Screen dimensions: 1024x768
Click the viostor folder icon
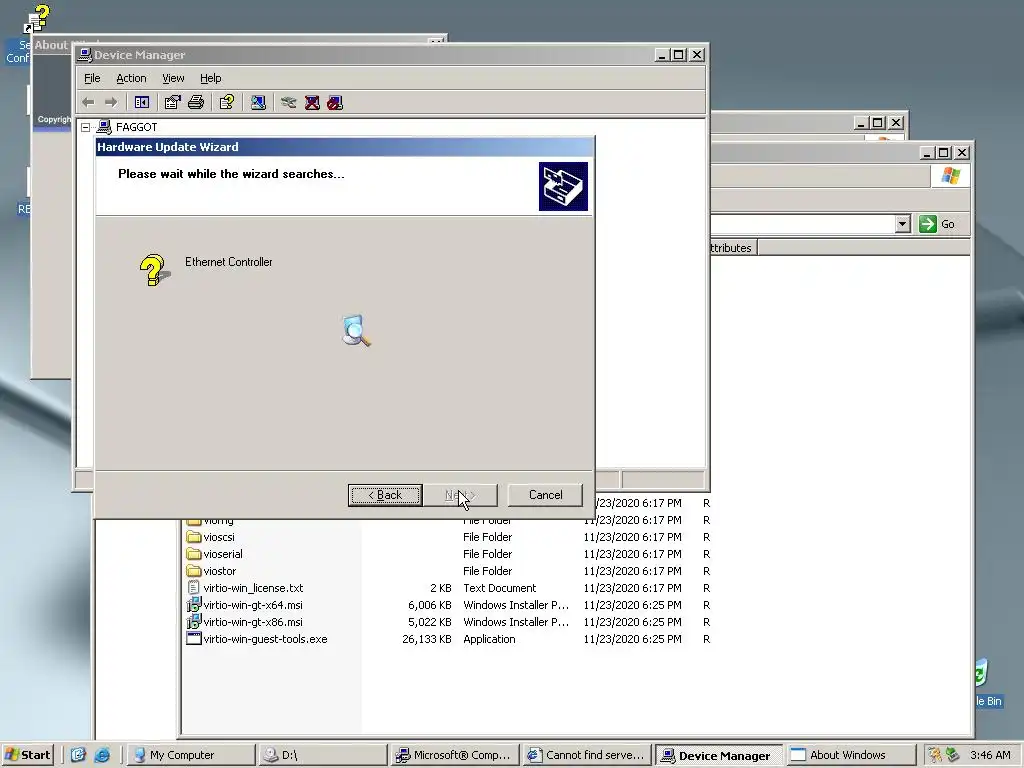193,571
